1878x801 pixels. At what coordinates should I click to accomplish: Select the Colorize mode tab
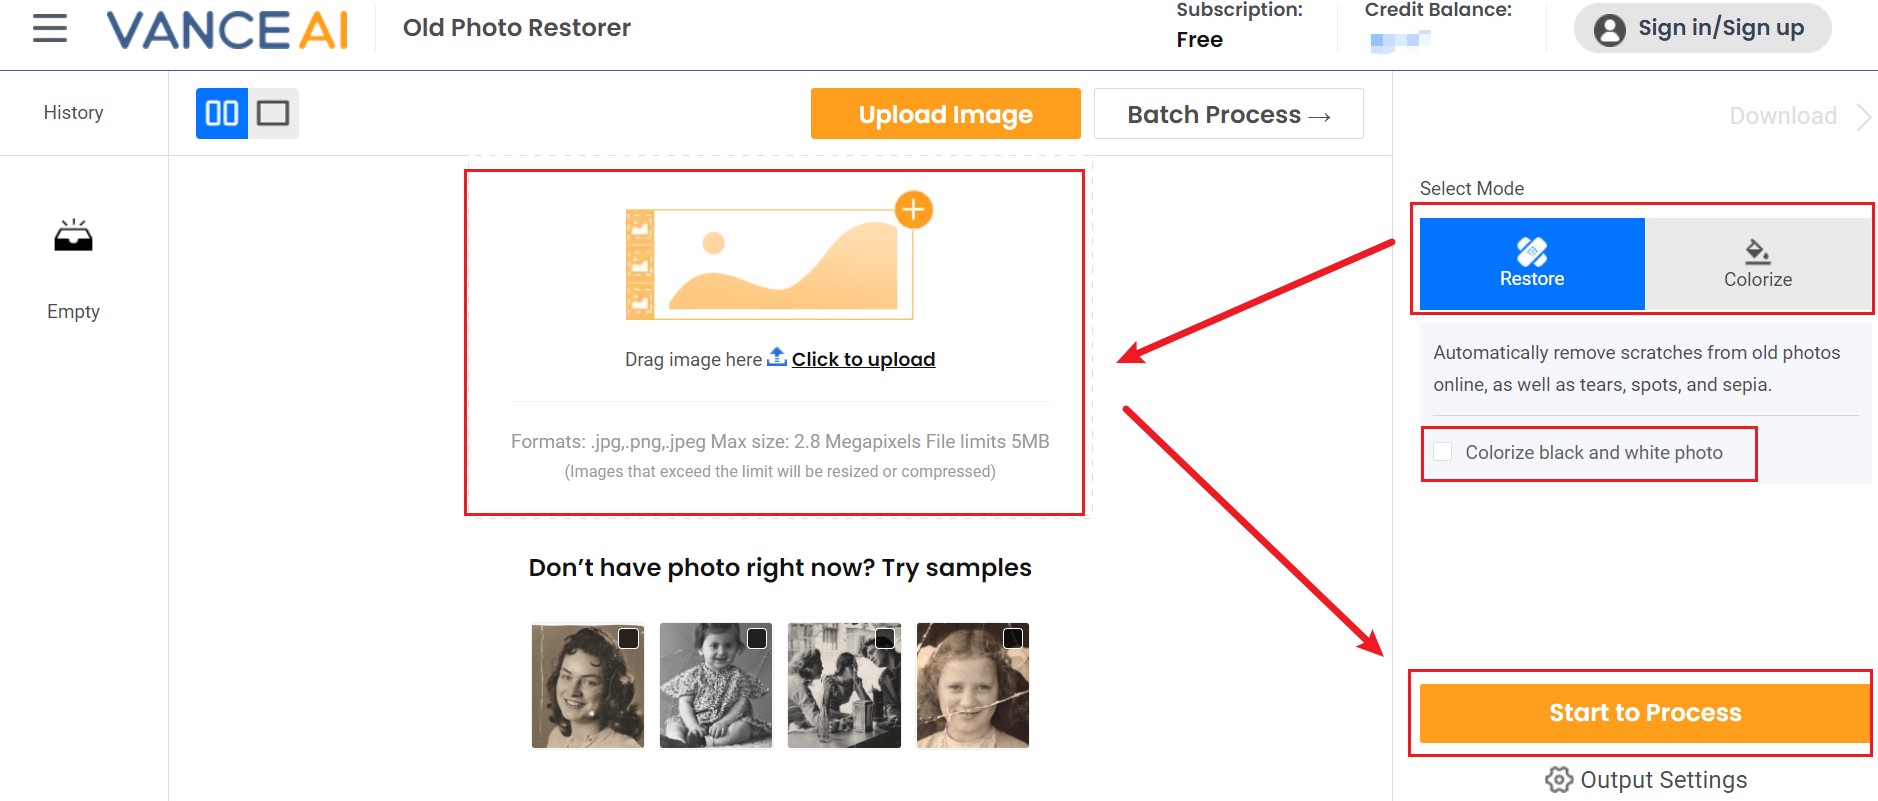[1757, 264]
